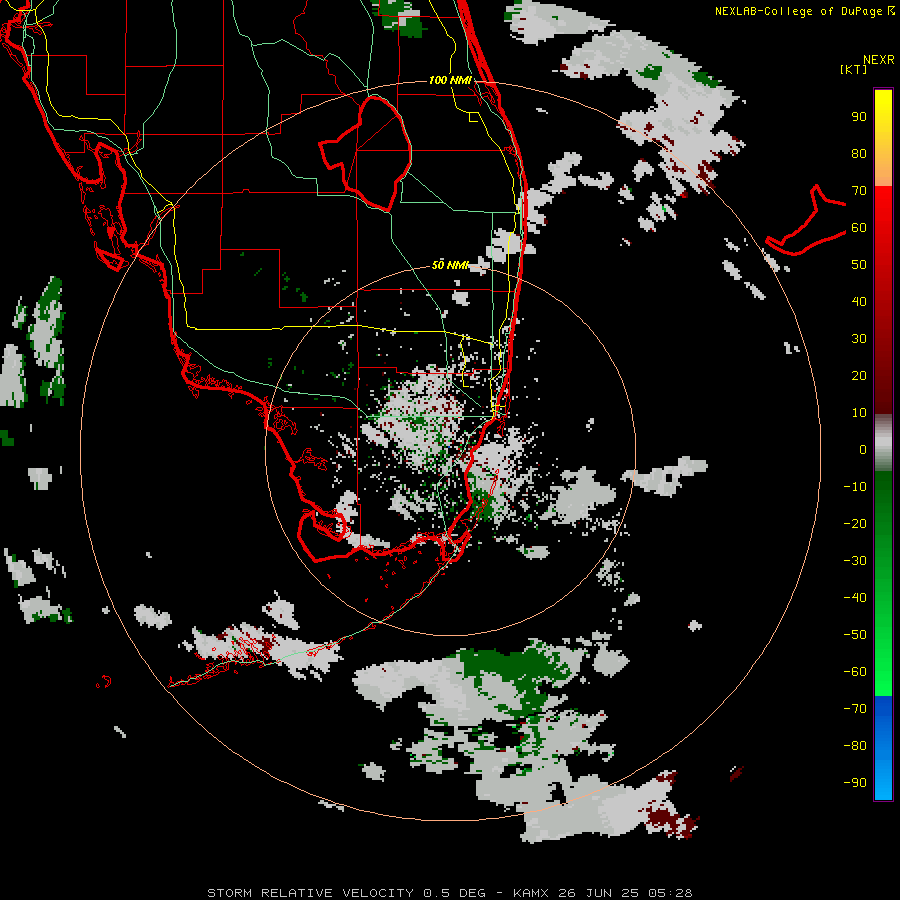This screenshot has width=900, height=900.
Task: Click the -70 value on velocity scale
Action: pyautogui.click(x=855, y=709)
